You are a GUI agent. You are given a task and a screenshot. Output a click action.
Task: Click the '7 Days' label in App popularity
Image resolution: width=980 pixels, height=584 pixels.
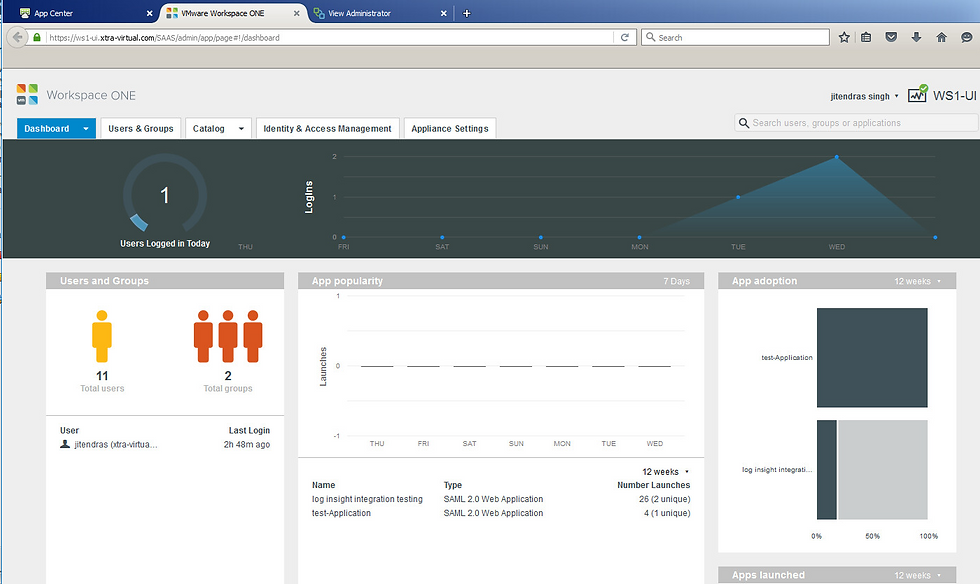676,281
